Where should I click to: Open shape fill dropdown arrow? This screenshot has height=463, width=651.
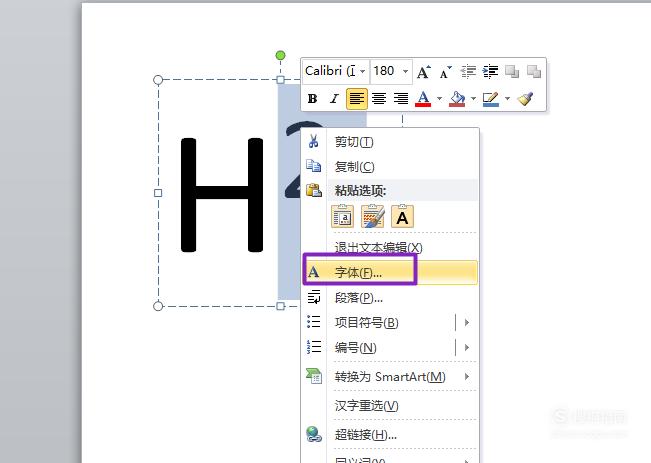pyautogui.click(x=473, y=99)
